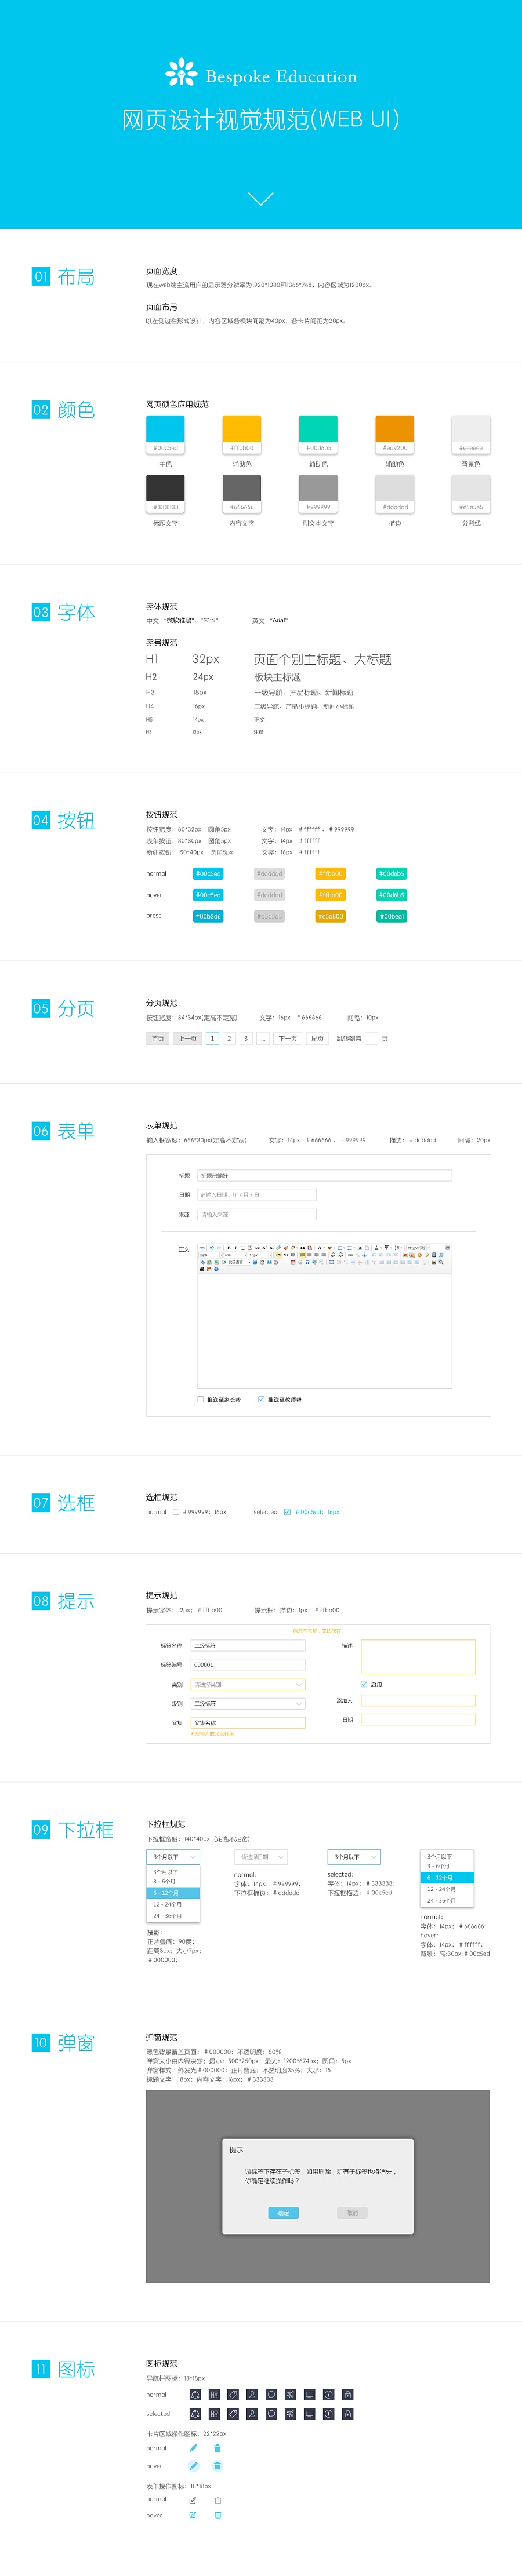Click the lock icon in navigation normal row

pyautogui.click(x=347, y=2395)
